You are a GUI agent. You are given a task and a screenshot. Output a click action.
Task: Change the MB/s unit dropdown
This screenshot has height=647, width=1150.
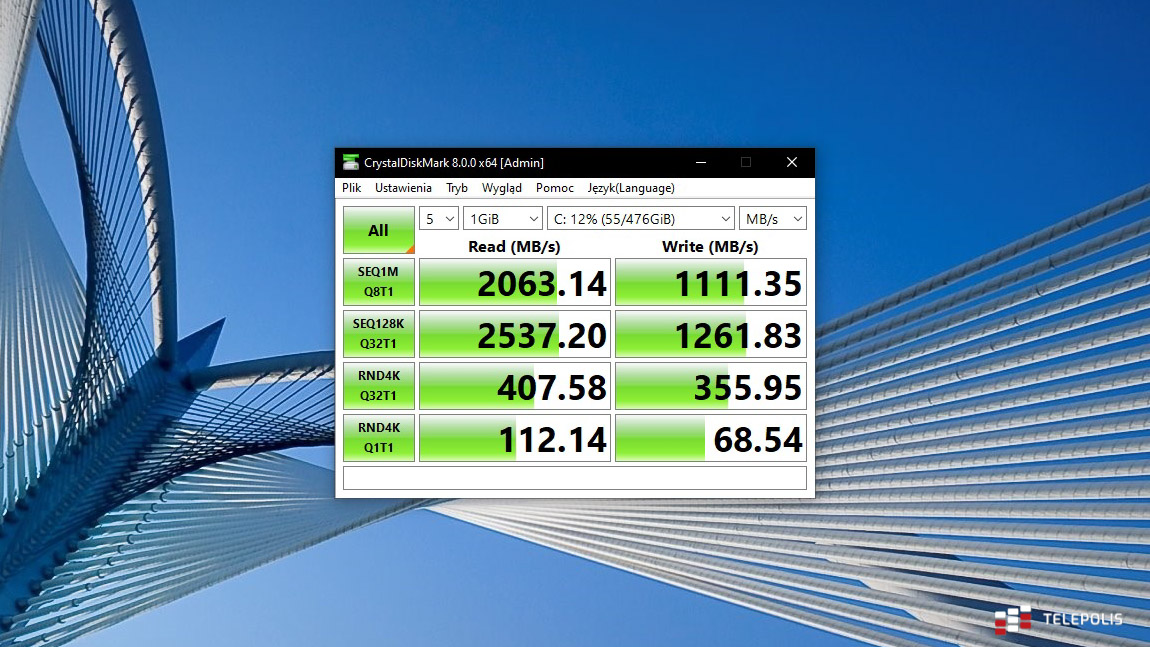(772, 219)
